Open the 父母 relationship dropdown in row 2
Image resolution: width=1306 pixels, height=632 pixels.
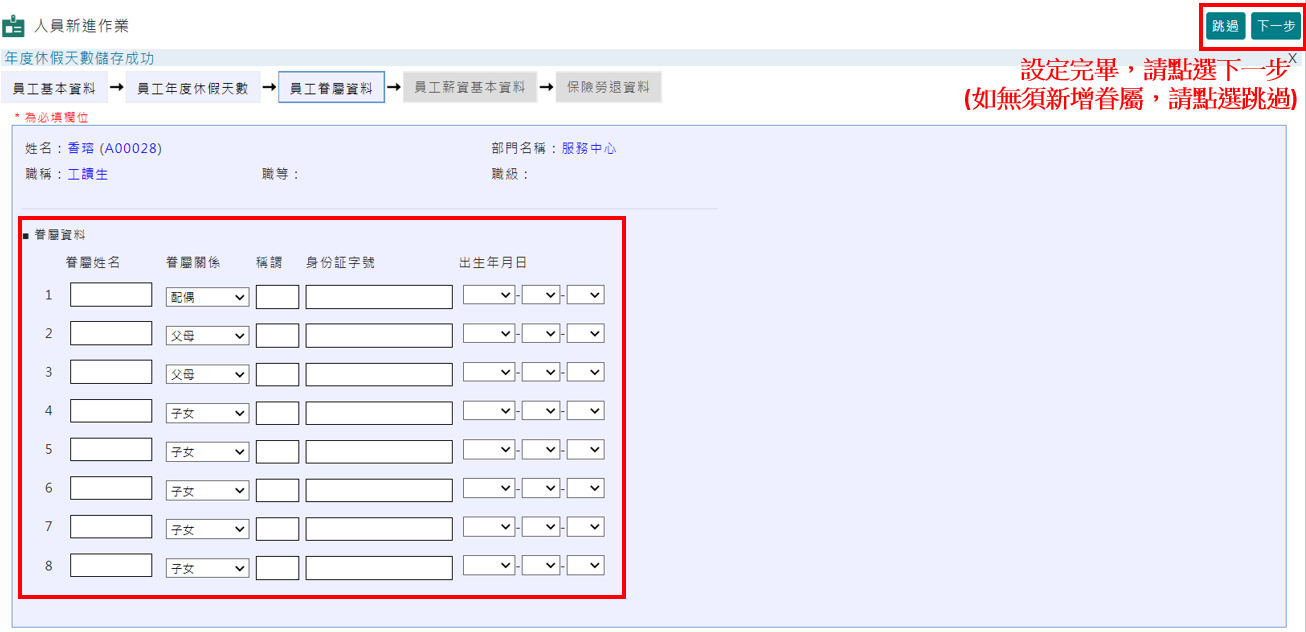pos(207,333)
